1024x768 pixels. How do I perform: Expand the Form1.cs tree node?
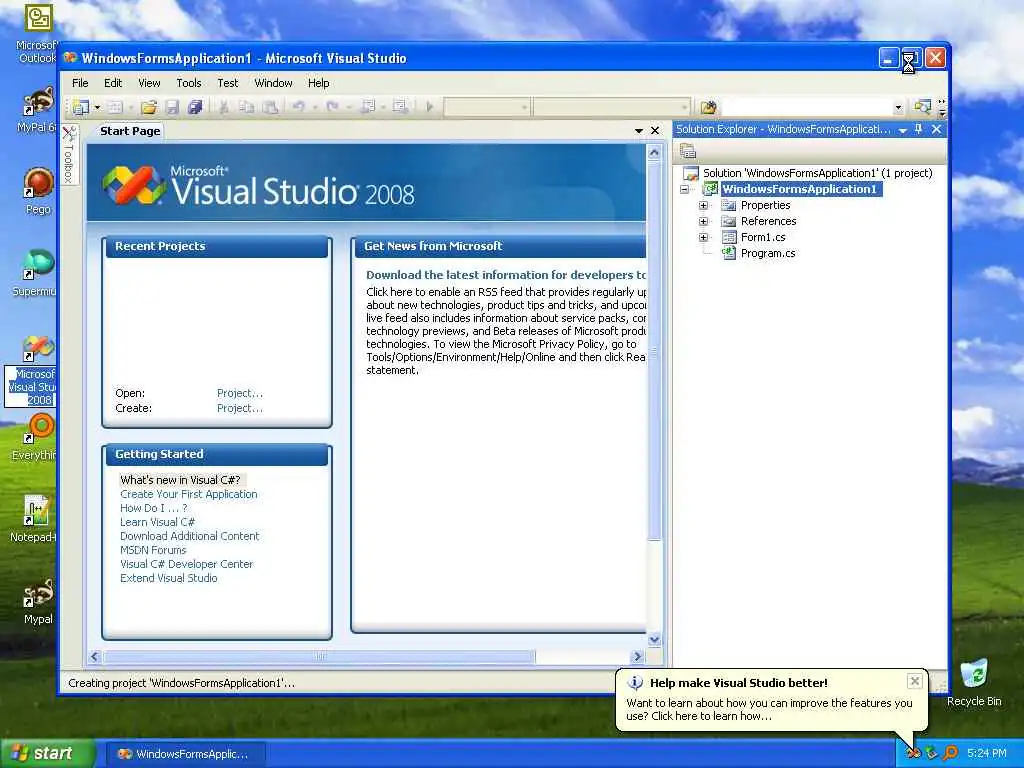703,237
